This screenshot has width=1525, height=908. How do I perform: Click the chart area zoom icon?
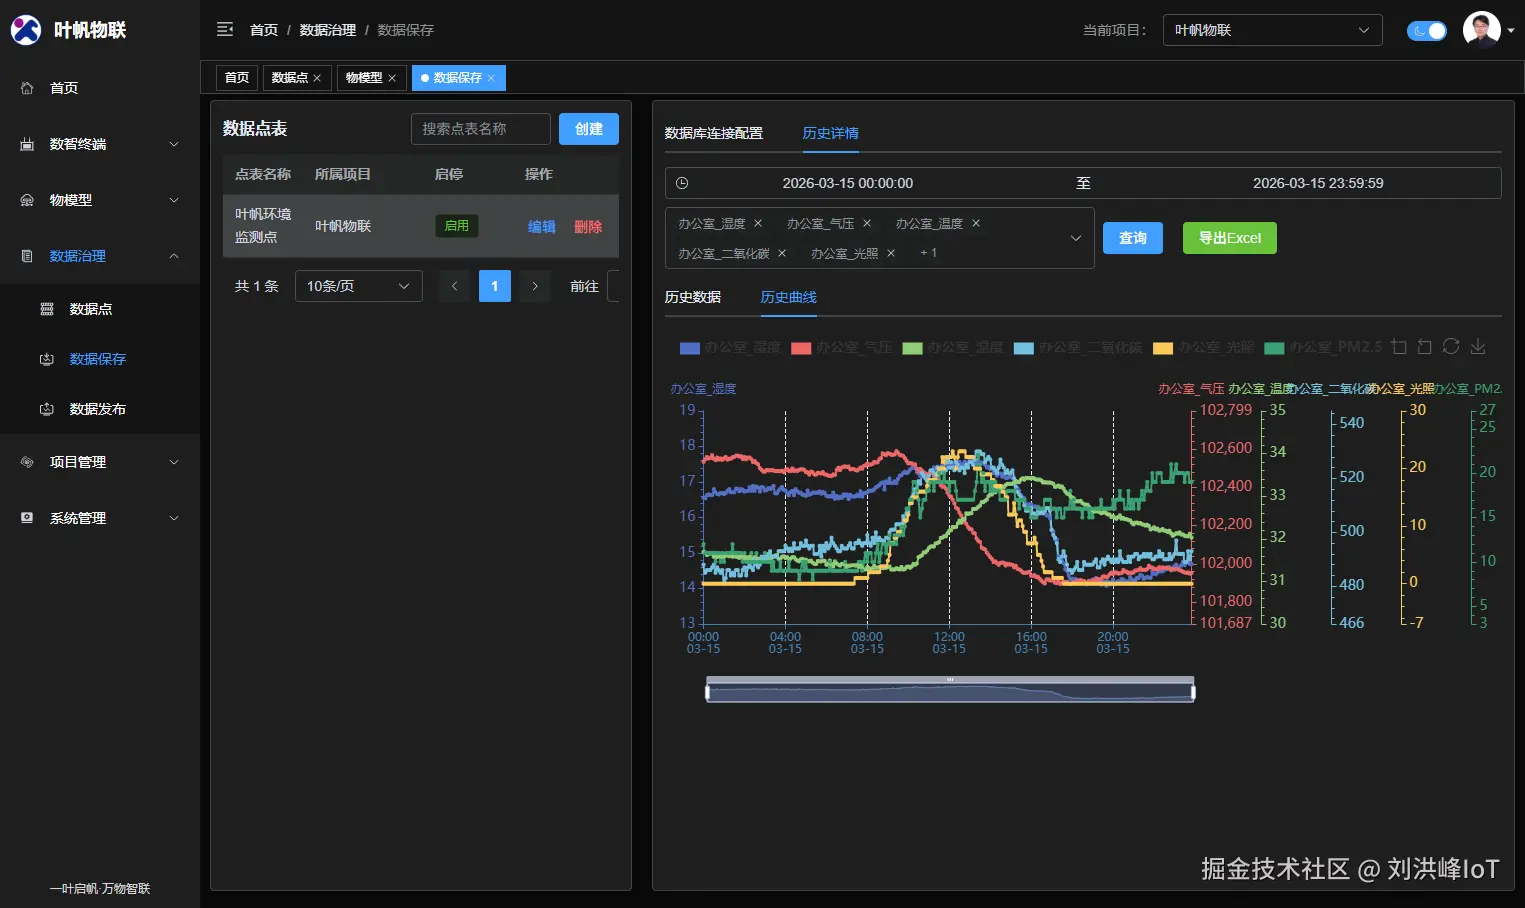tap(1399, 347)
